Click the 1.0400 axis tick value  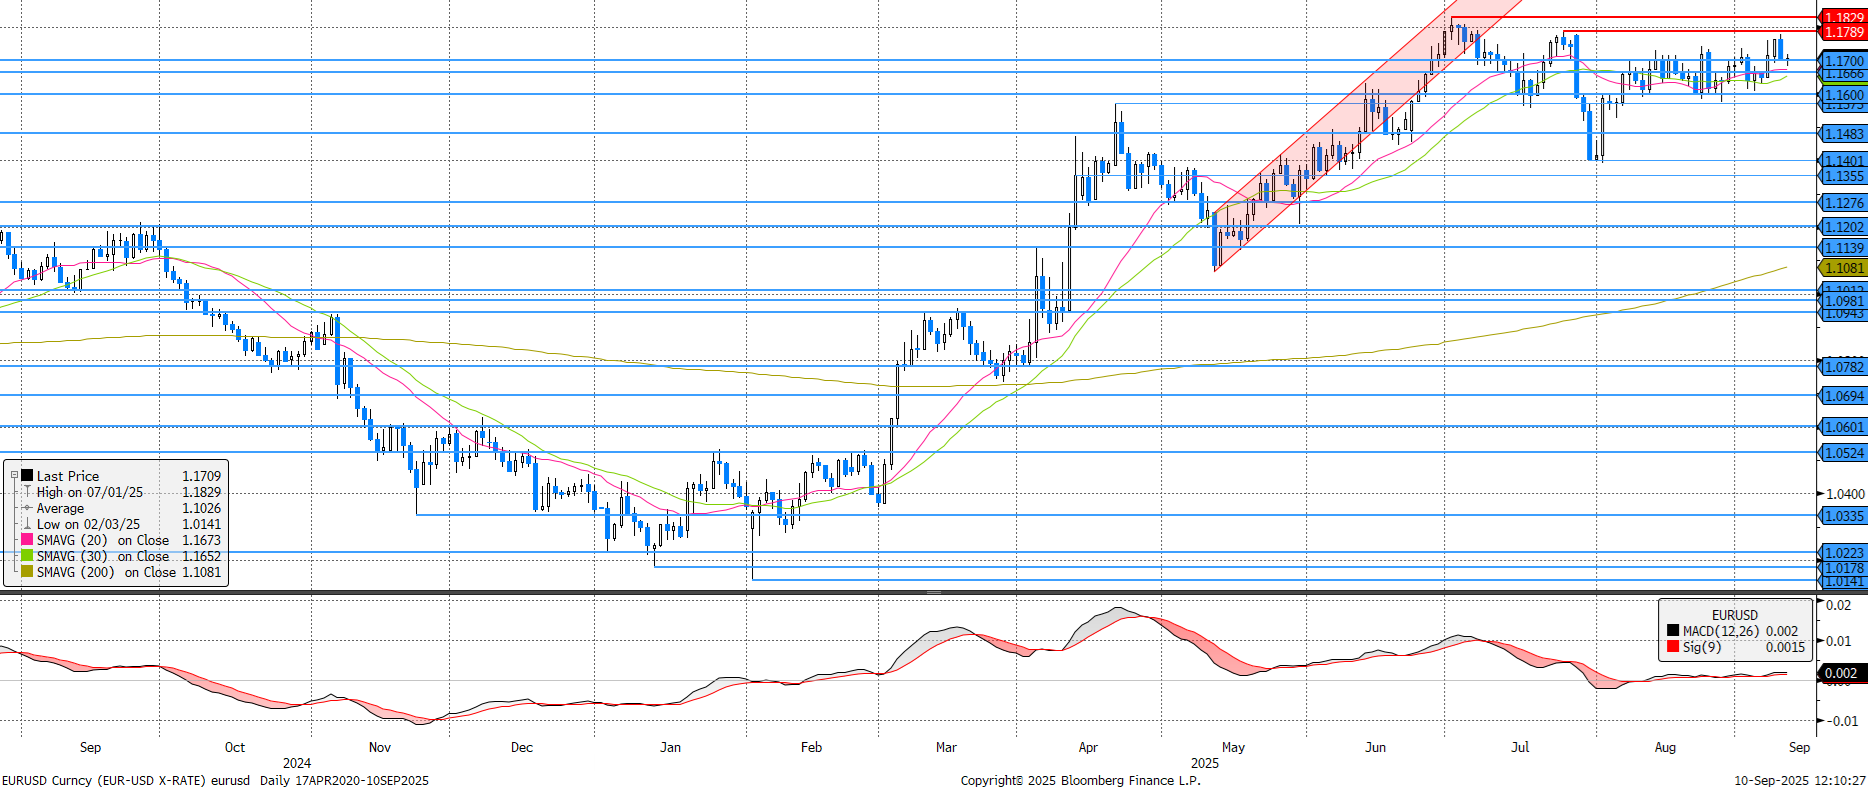coord(1845,494)
